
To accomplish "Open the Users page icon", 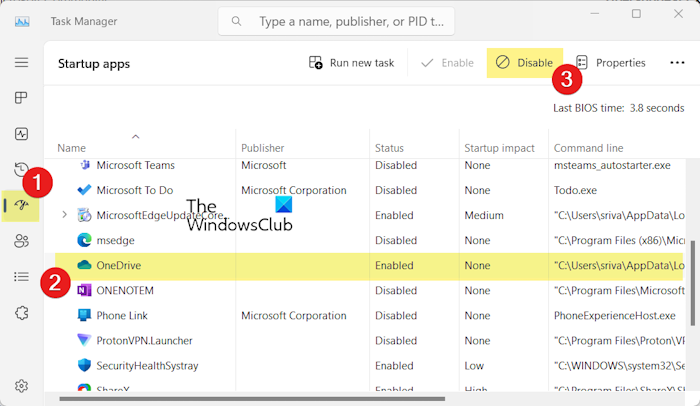I will click(21, 241).
